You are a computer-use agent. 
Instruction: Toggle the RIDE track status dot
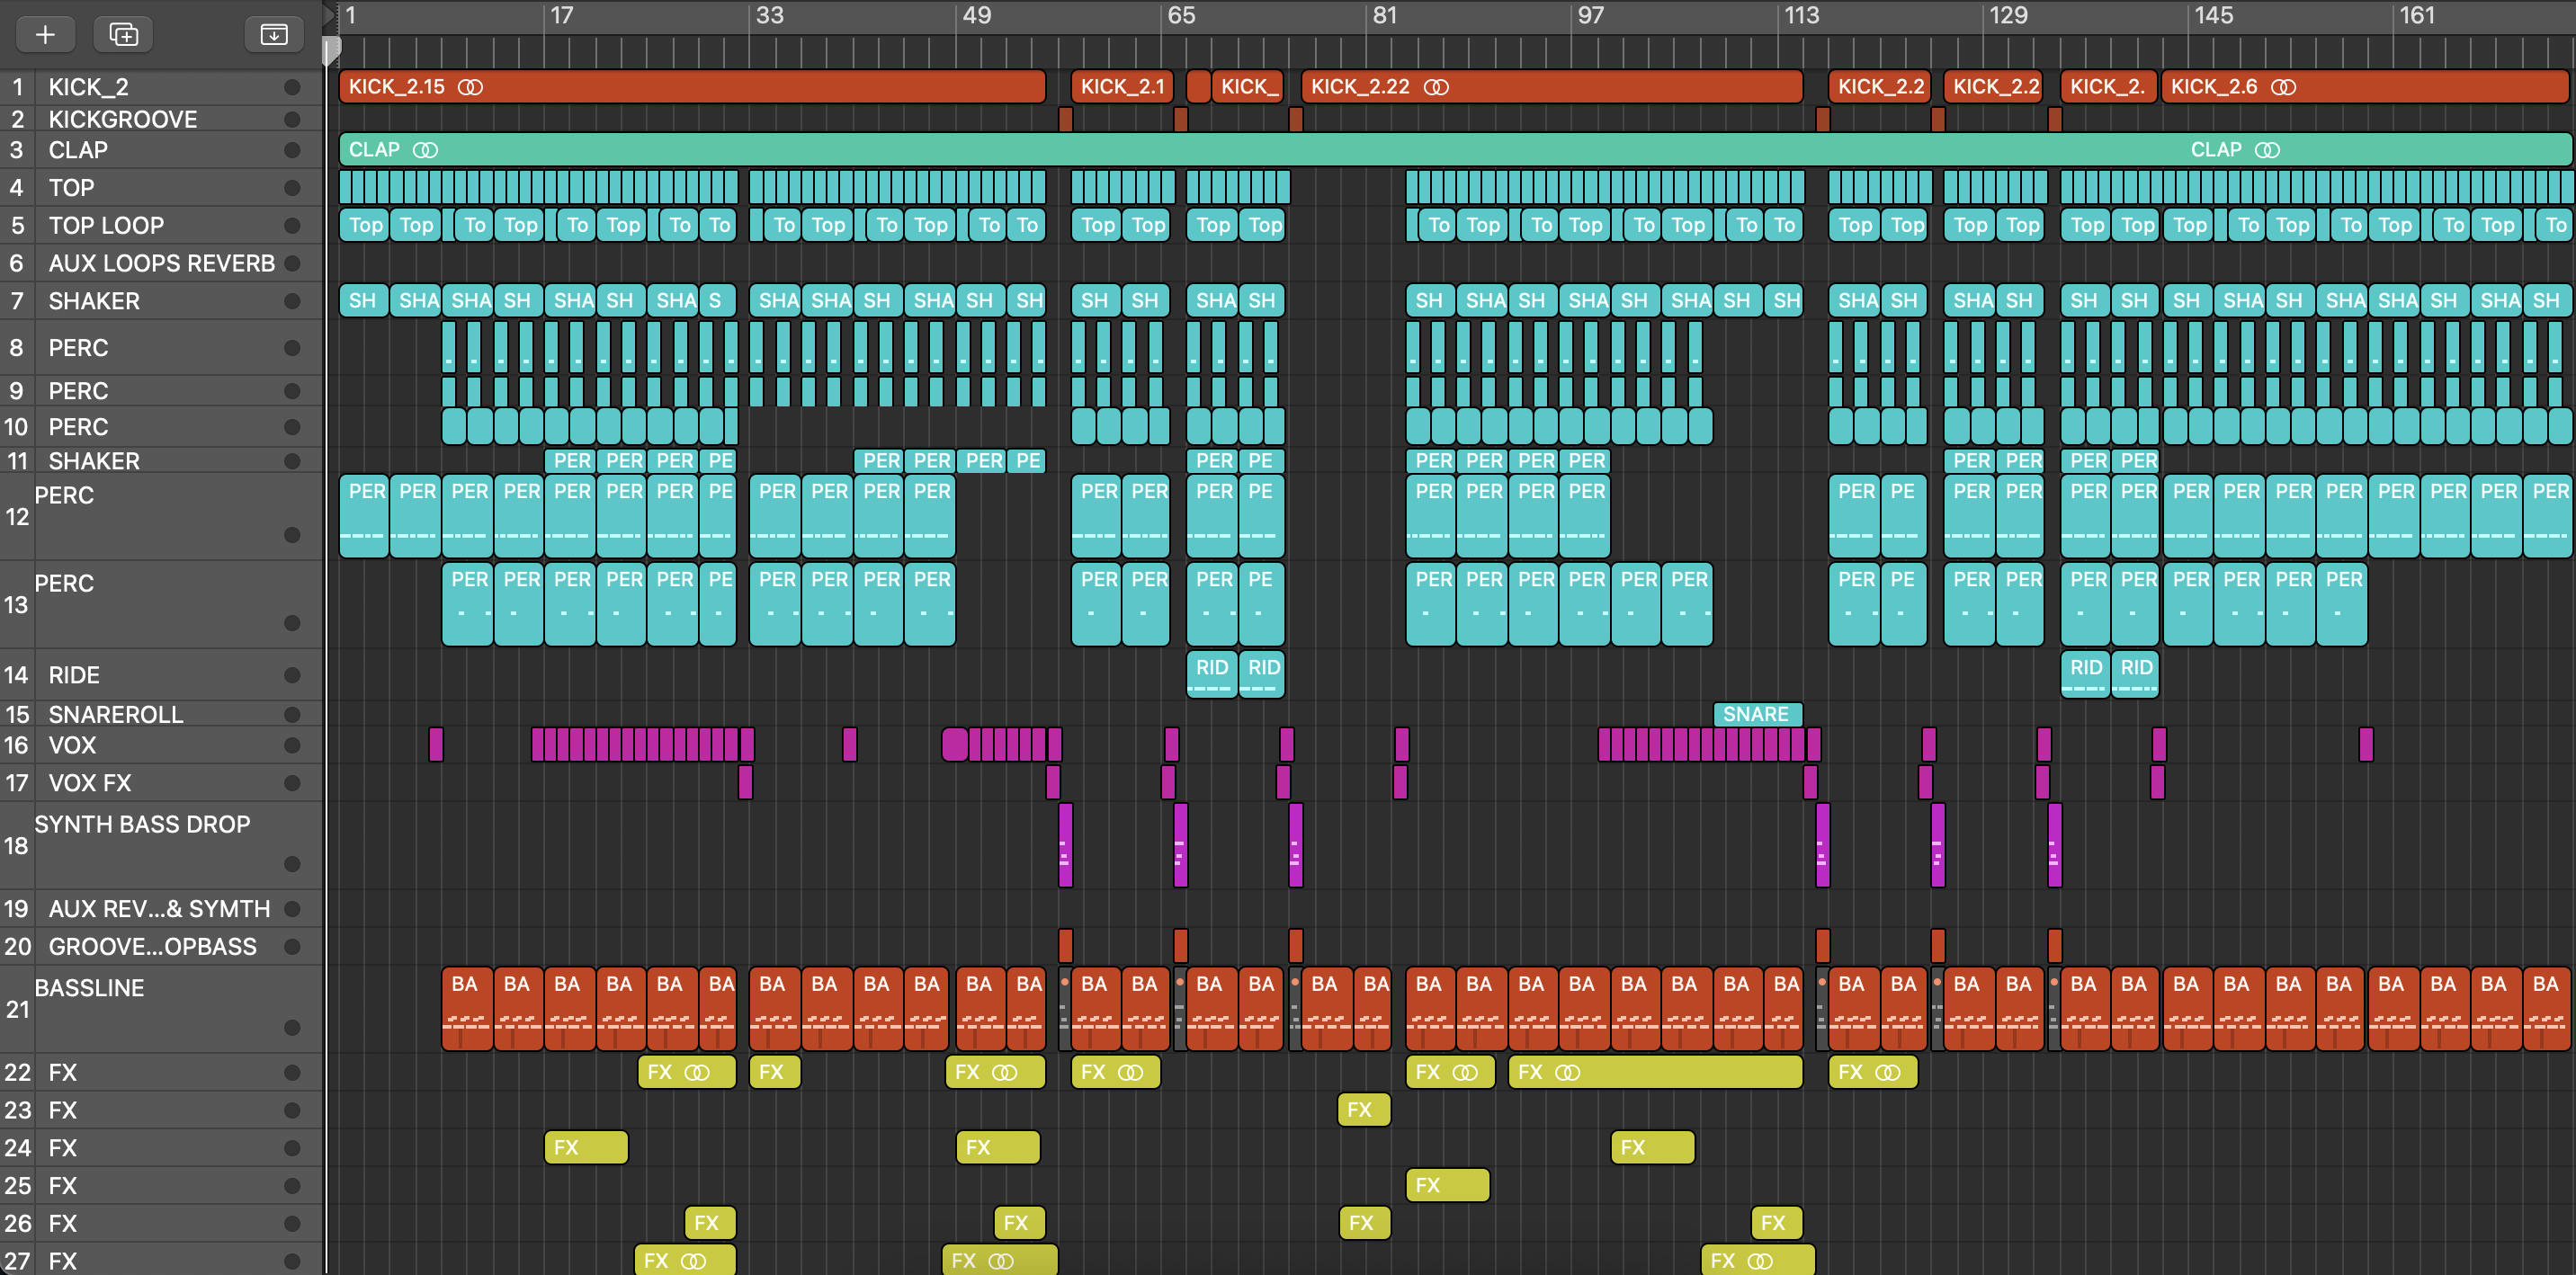click(292, 675)
